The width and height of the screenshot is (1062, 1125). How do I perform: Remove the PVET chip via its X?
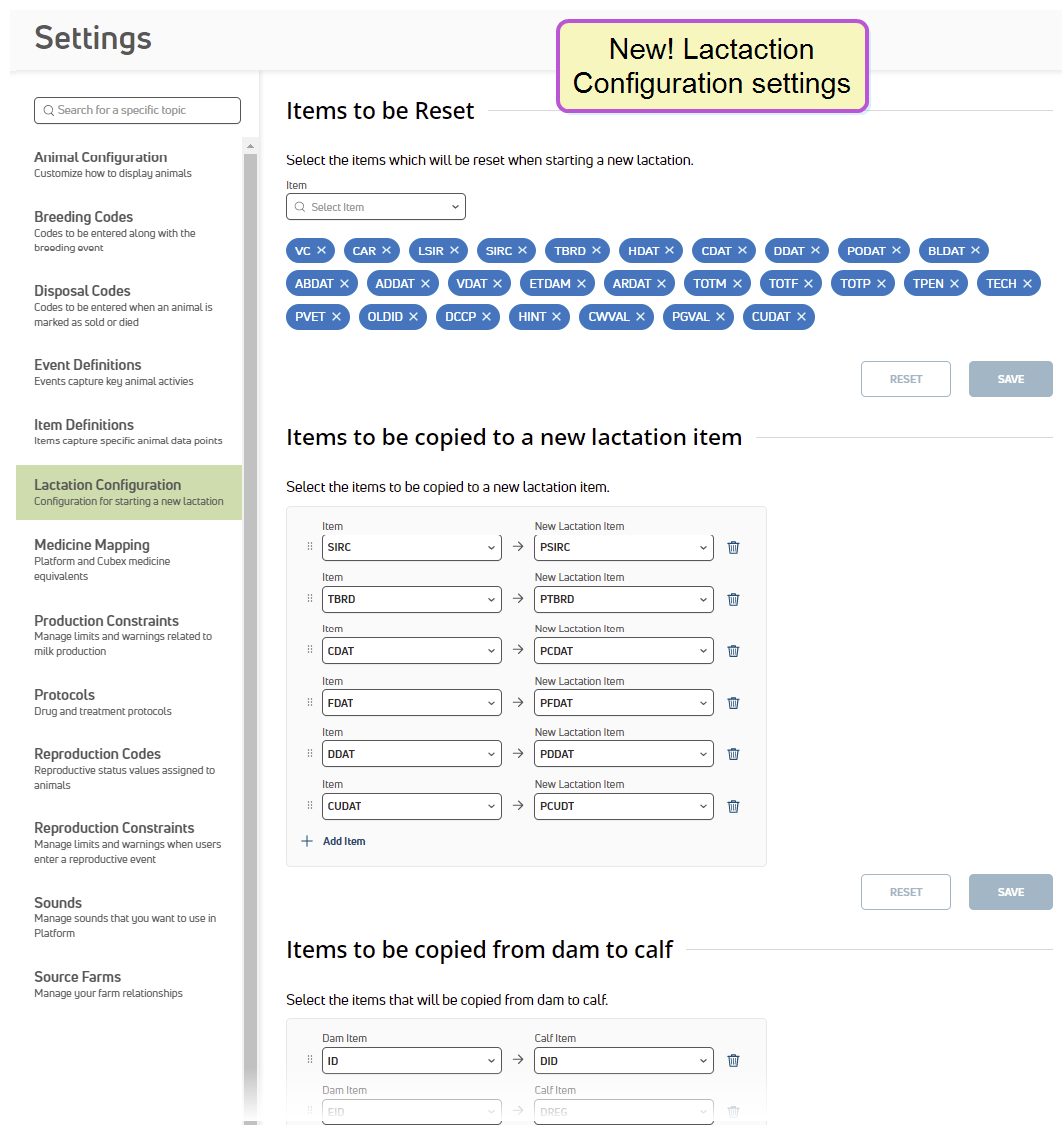point(336,316)
